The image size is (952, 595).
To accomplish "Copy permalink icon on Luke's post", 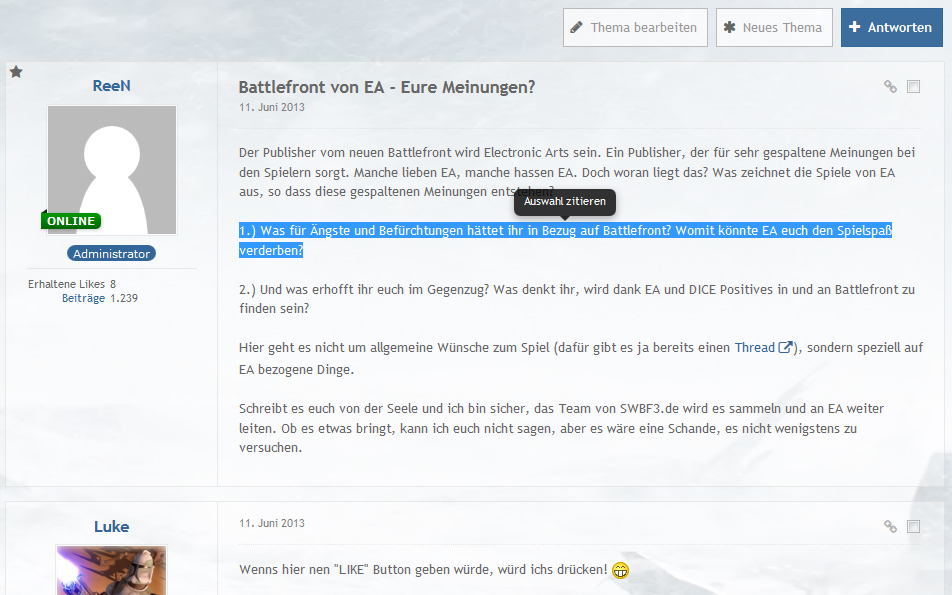I will click(890, 526).
